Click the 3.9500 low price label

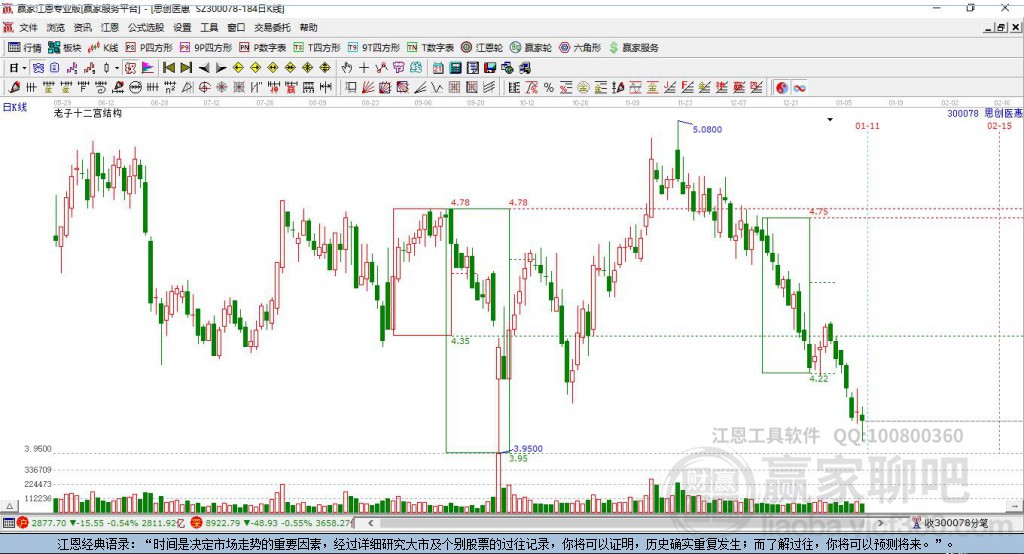[x=528, y=449]
